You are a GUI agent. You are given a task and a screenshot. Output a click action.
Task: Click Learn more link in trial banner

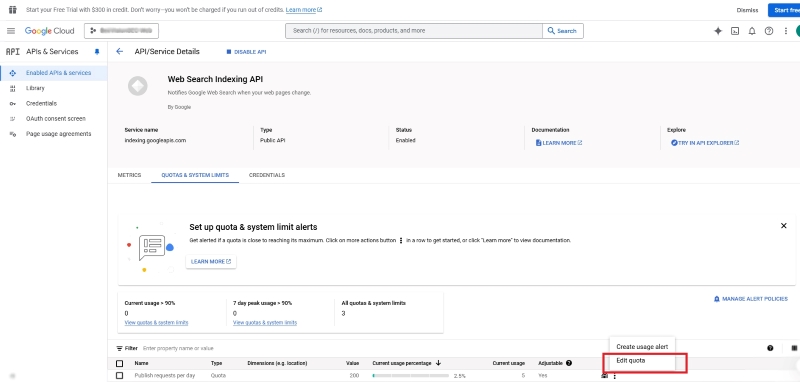[x=304, y=10]
